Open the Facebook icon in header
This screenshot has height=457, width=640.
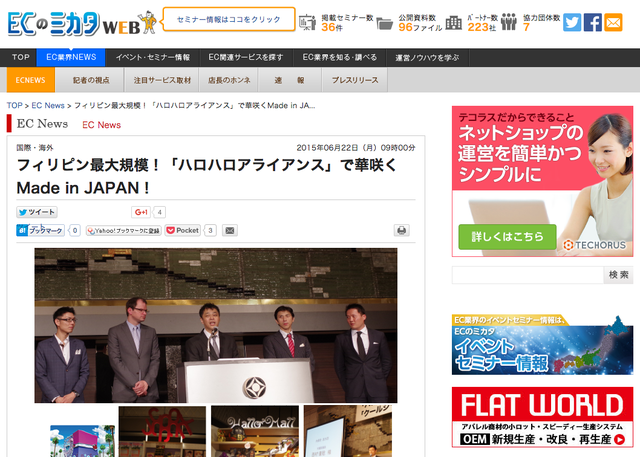[x=593, y=22]
